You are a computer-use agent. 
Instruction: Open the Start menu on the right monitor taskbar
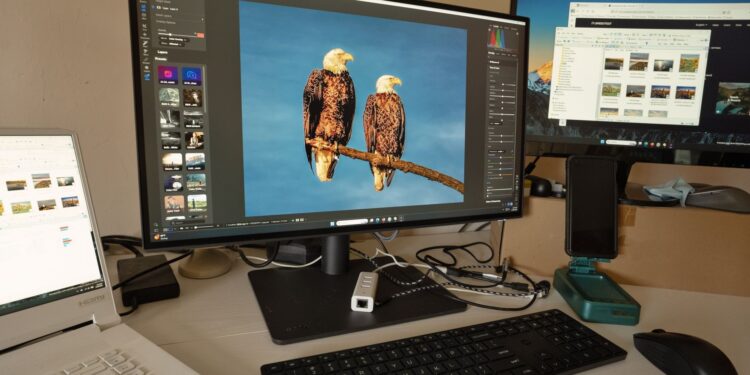coord(601,142)
